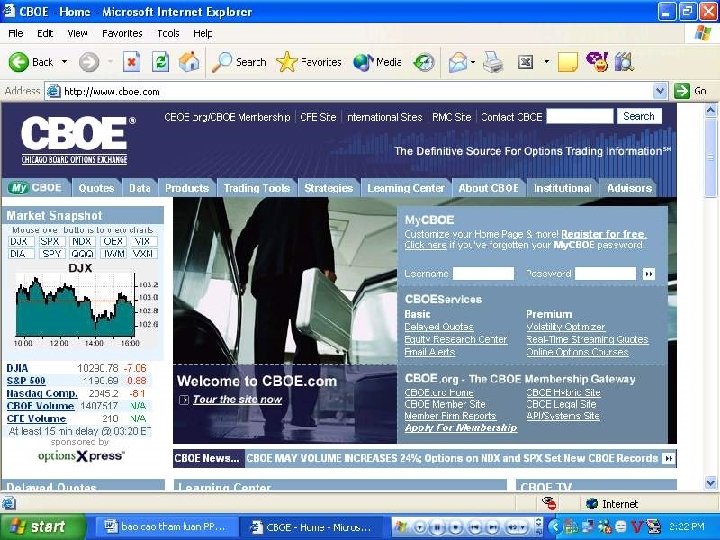Open the Edit menu
Screen dimensions: 720x540
pyautogui.click(x=45, y=33)
